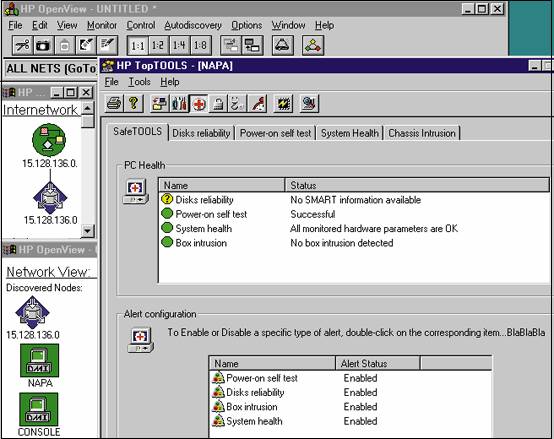The height and width of the screenshot is (439, 554).
Task: Open the Autodiscovery menu
Action: (x=193, y=25)
